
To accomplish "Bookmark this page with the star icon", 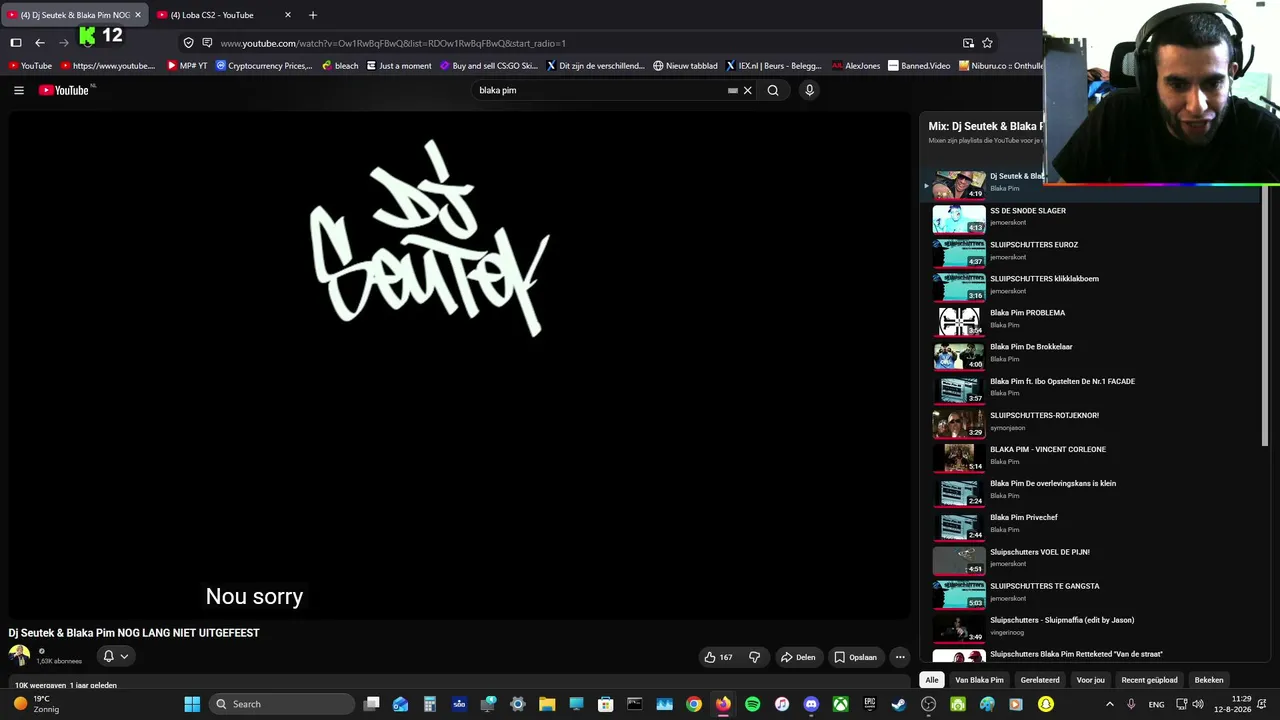I will click(987, 43).
